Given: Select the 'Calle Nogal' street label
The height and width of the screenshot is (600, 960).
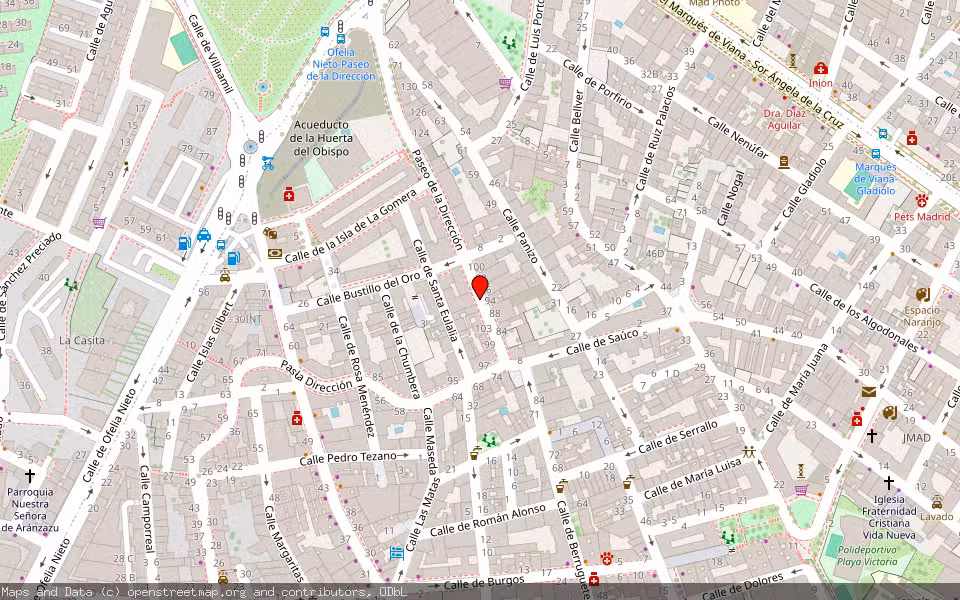Looking at the screenshot, I should 731,198.
